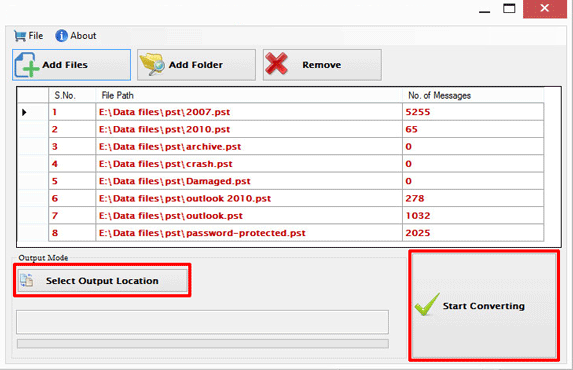573x370 pixels.
Task: Click serial number 1 cell
Action: point(72,112)
